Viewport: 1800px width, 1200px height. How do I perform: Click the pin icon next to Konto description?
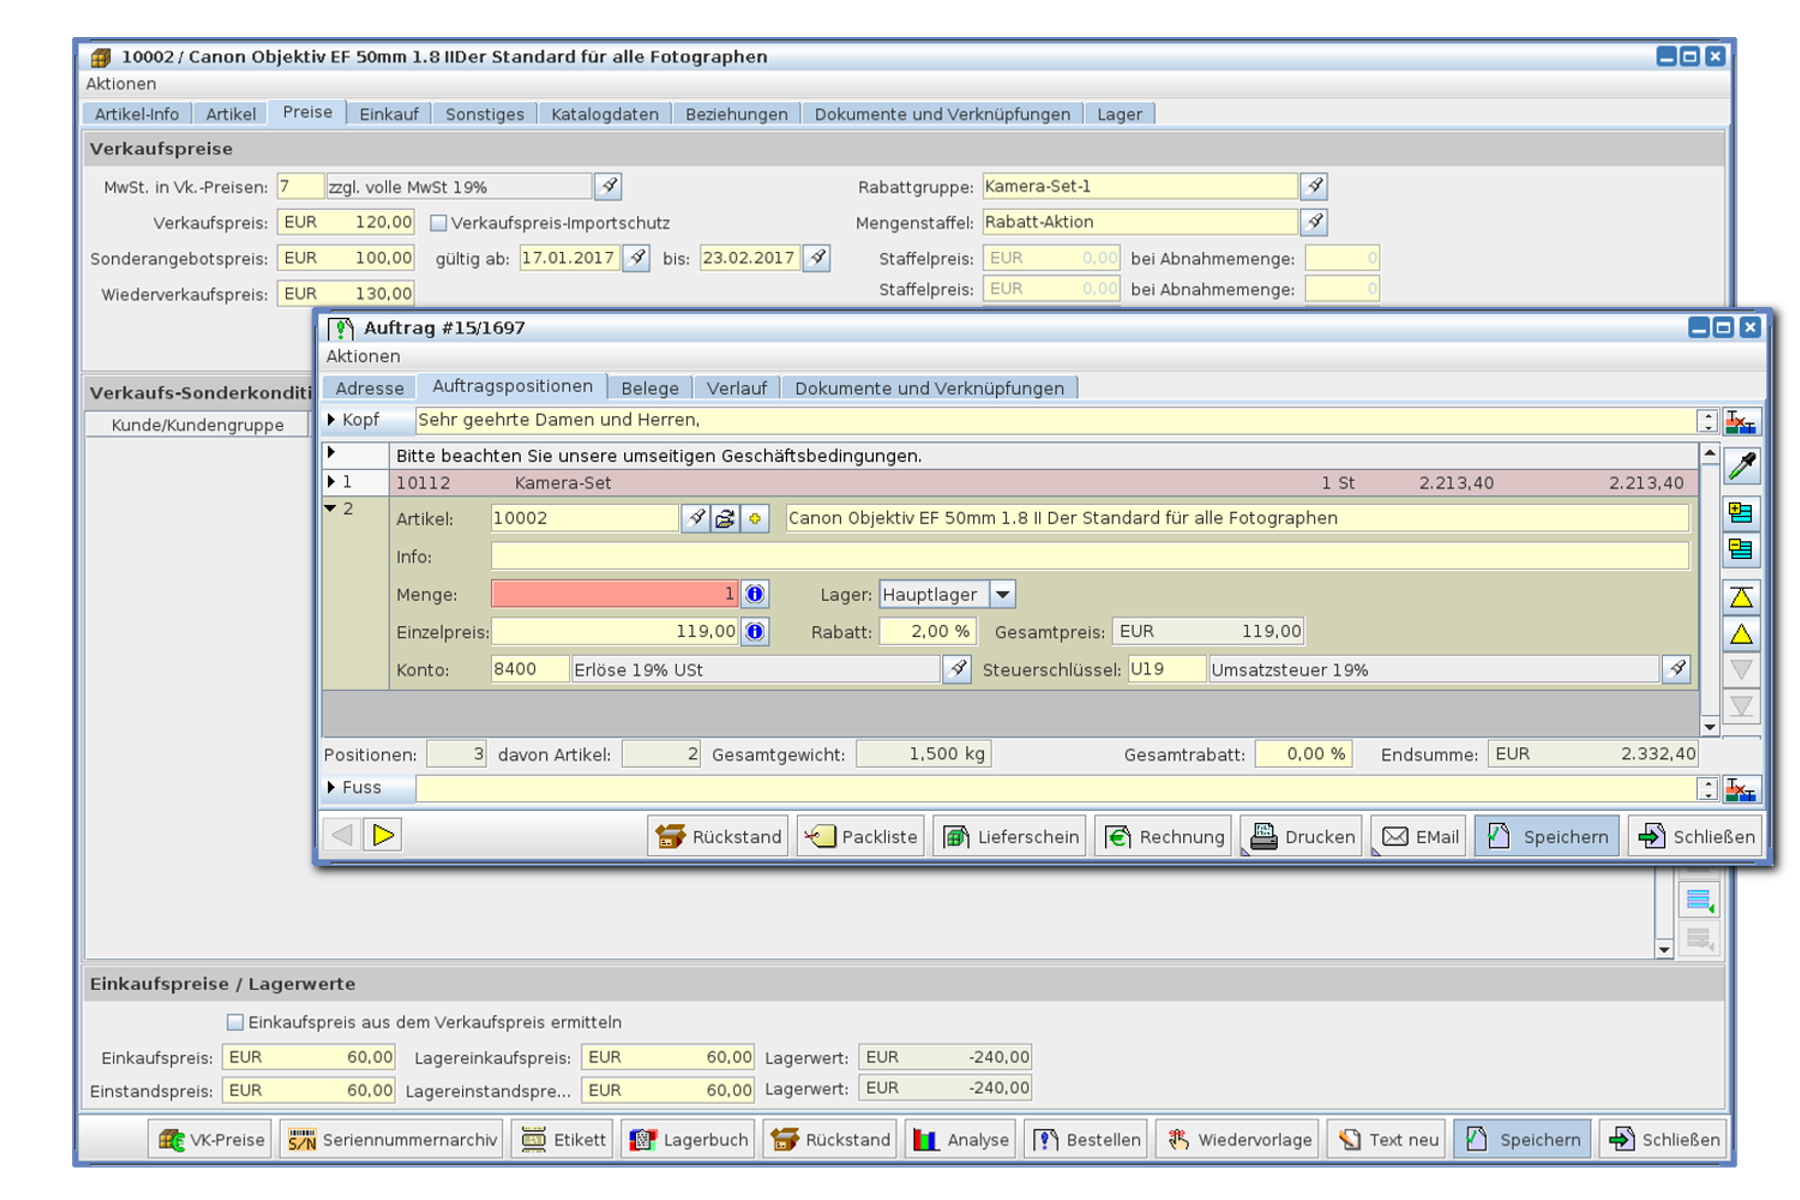(x=957, y=669)
